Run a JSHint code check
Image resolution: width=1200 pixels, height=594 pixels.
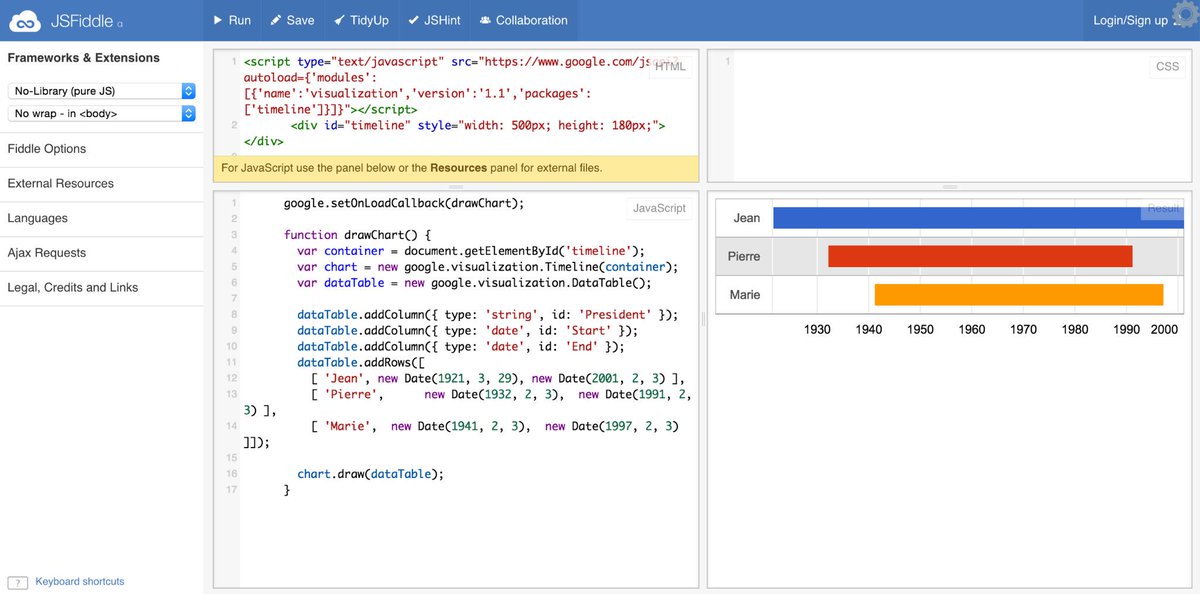(x=433, y=19)
